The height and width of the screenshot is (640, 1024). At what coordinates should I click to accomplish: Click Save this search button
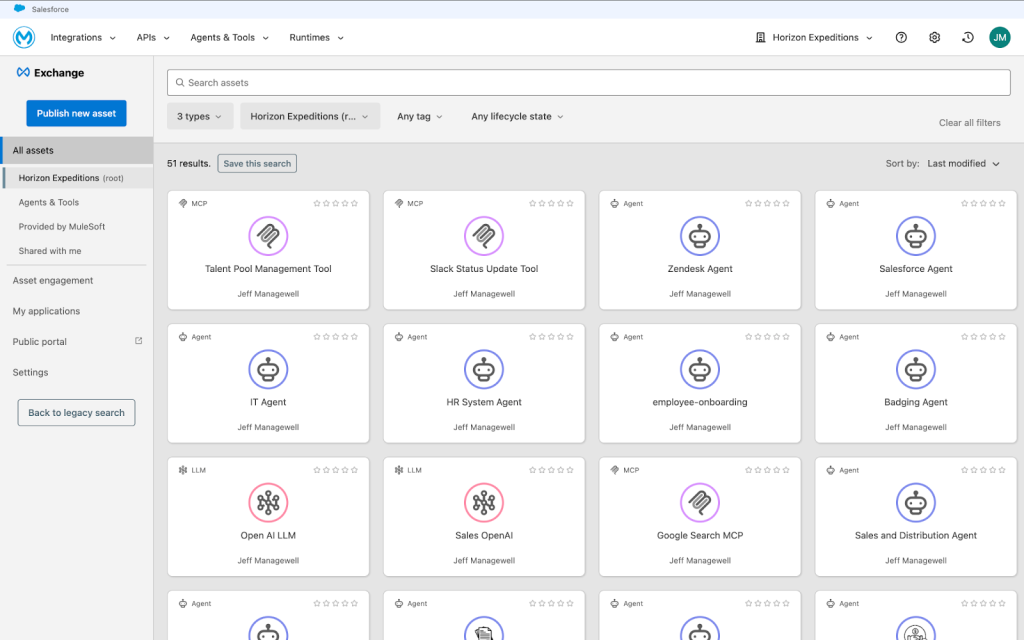[257, 164]
